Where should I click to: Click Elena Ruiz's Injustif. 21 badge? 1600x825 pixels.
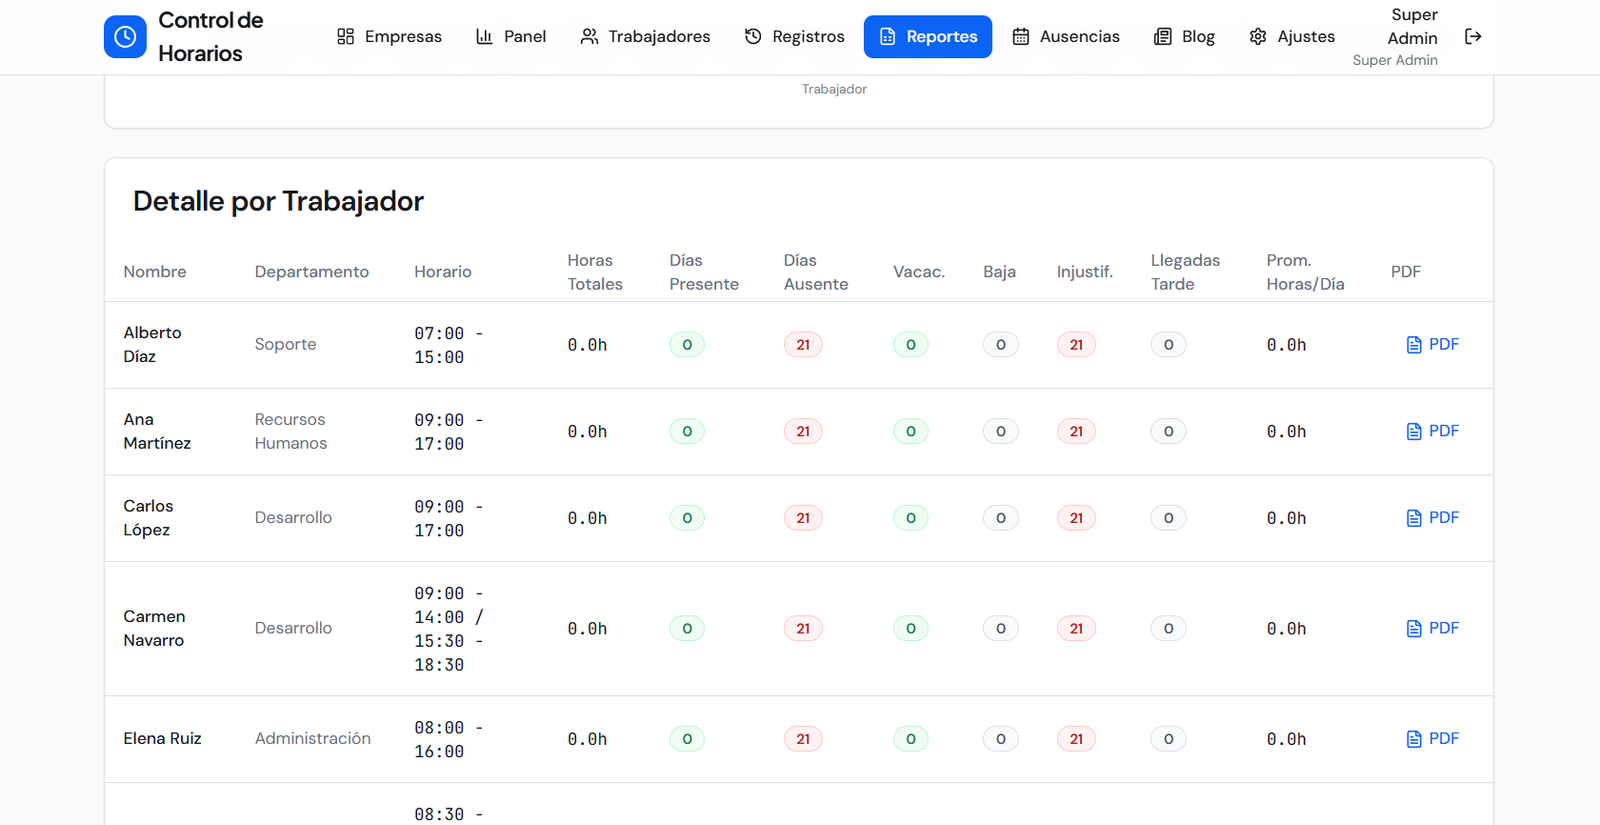[x=1076, y=739]
